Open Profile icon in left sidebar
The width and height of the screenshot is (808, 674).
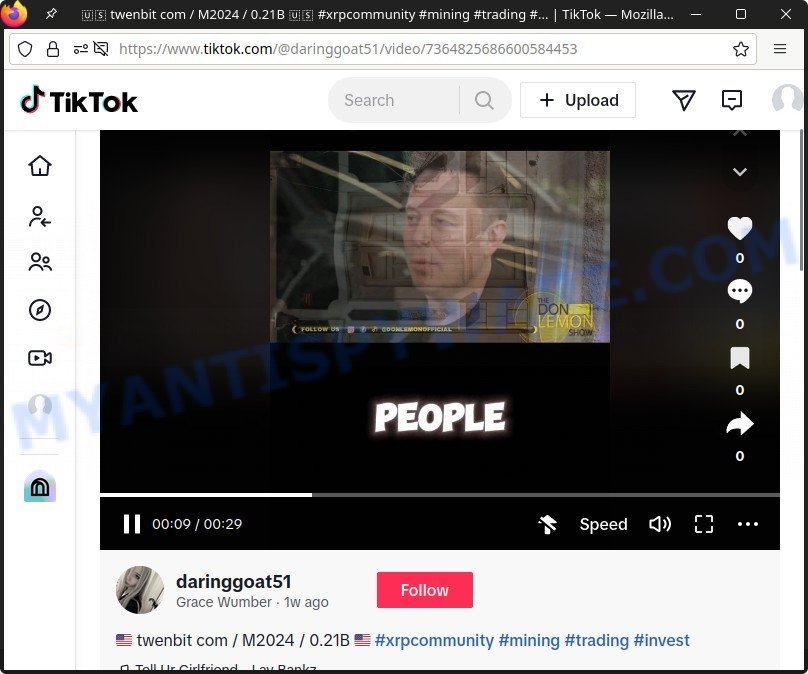click(40, 406)
